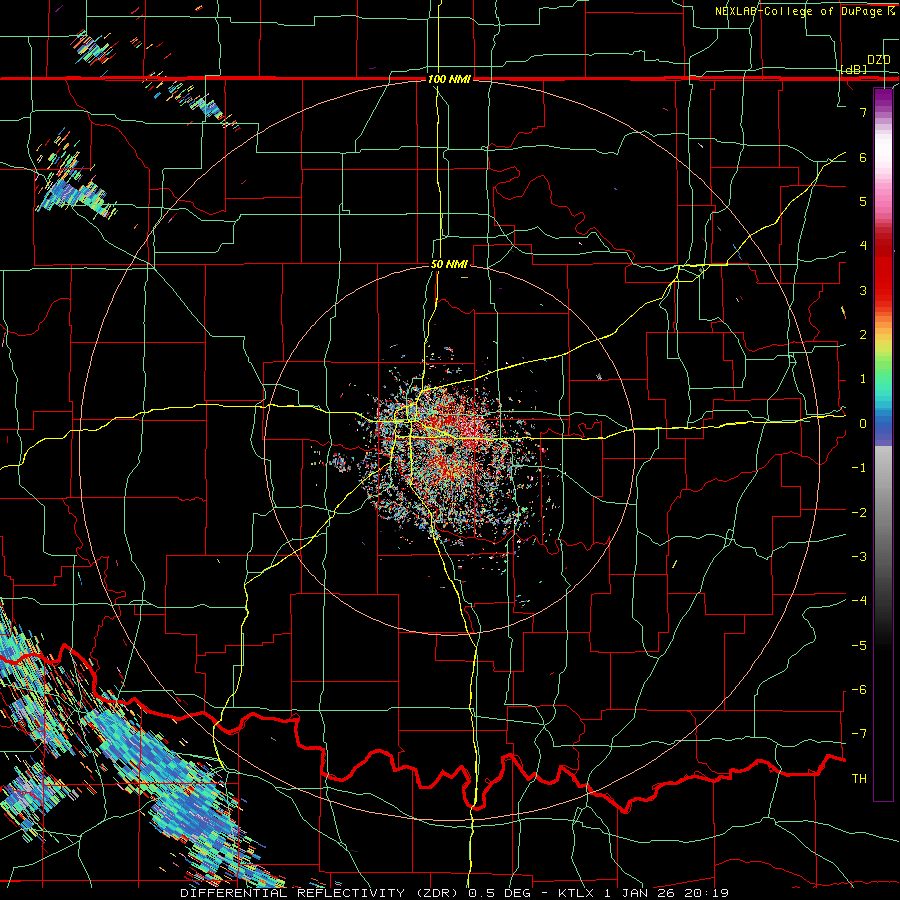The width and height of the screenshot is (900, 900).
Task: Click the legend value -4
Action: [x=859, y=601]
